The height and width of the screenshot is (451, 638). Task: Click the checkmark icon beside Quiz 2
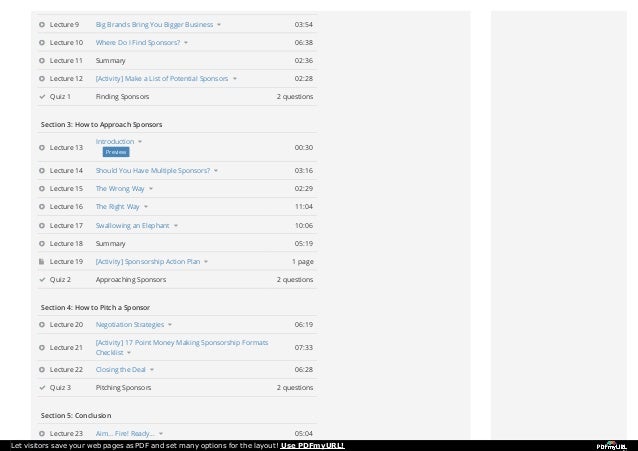coord(42,280)
